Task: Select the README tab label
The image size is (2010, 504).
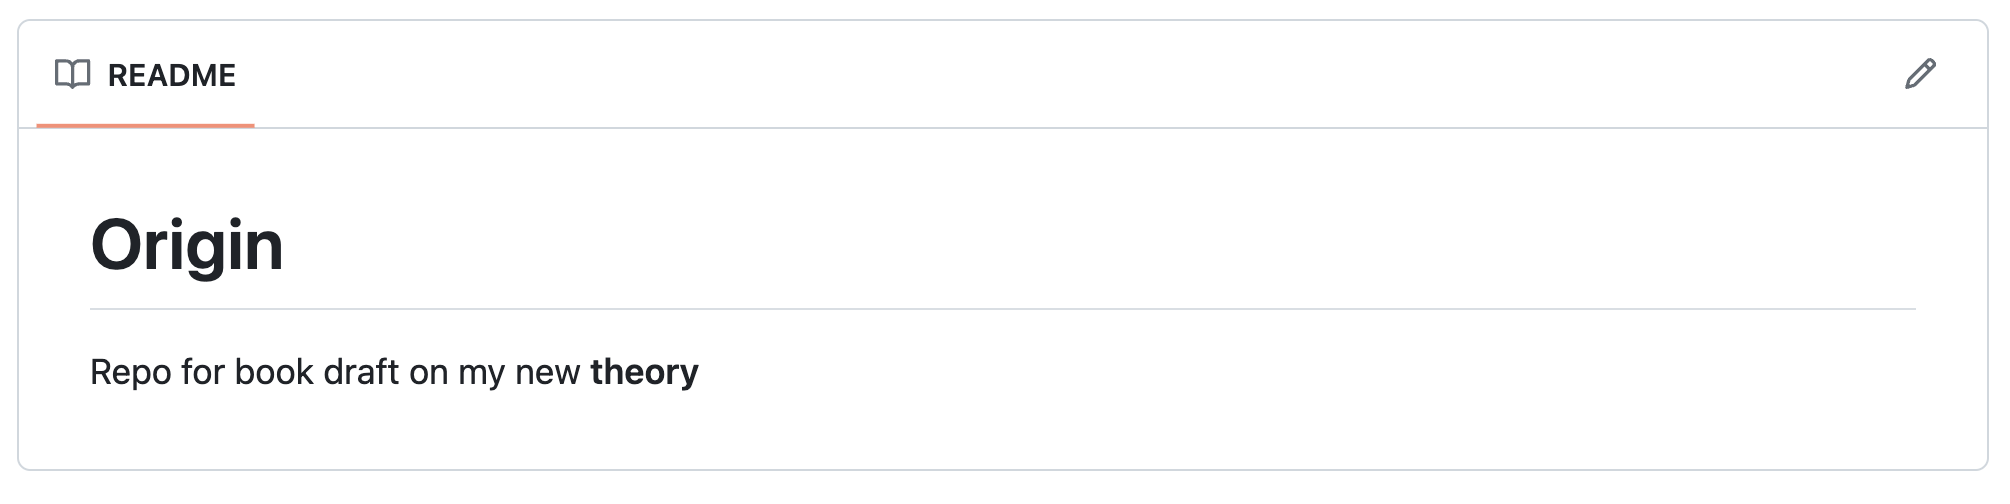Action: pyautogui.click(x=171, y=76)
